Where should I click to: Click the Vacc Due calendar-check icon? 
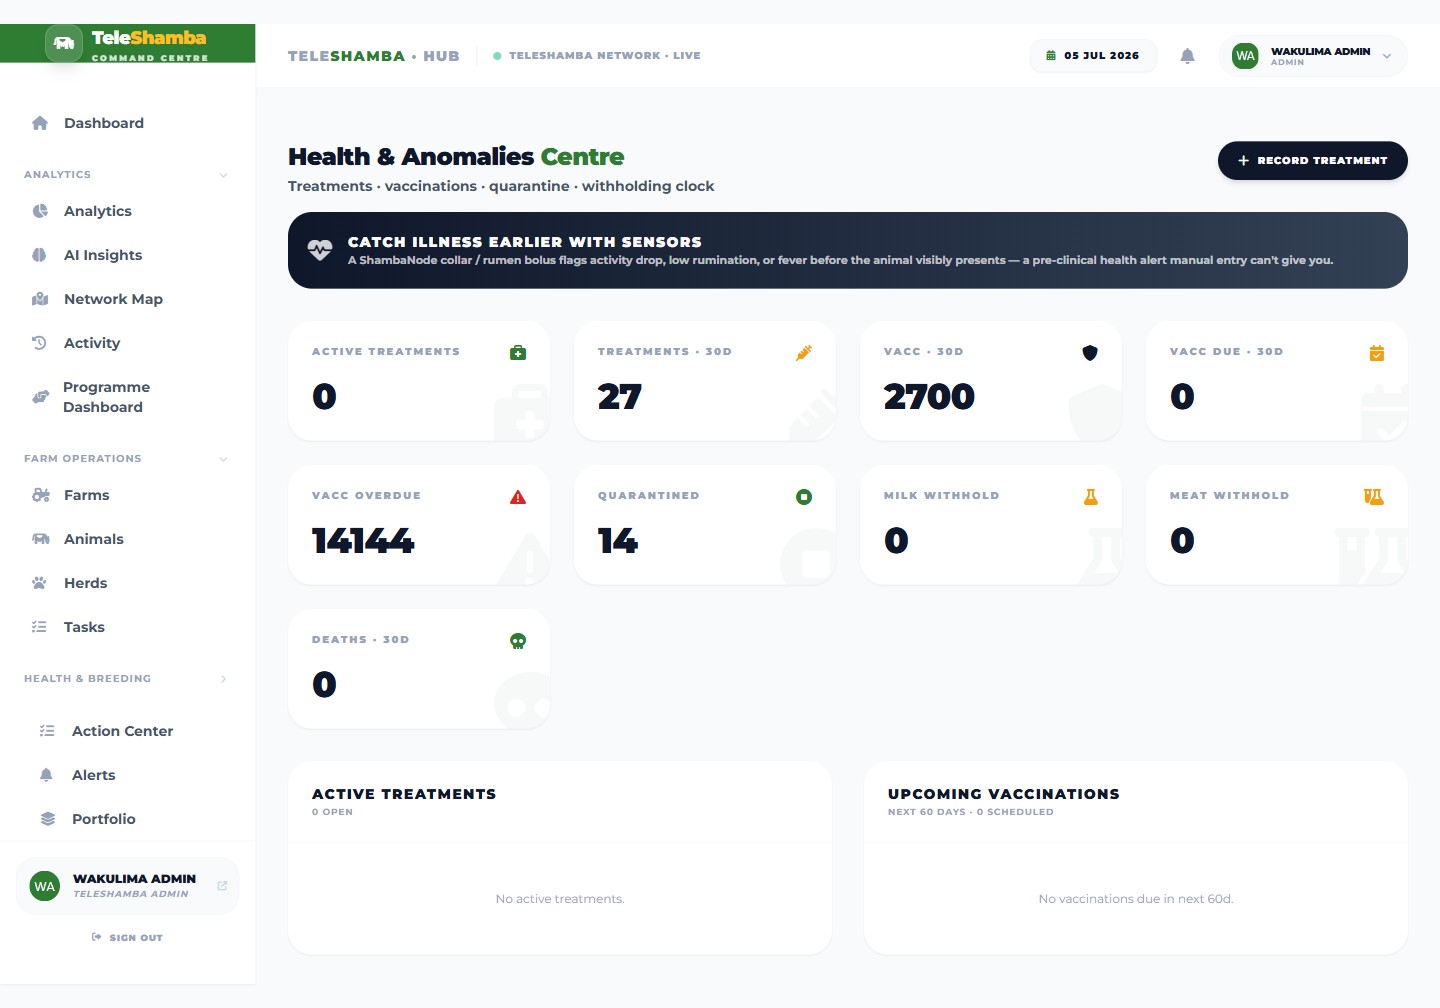[x=1376, y=353]
